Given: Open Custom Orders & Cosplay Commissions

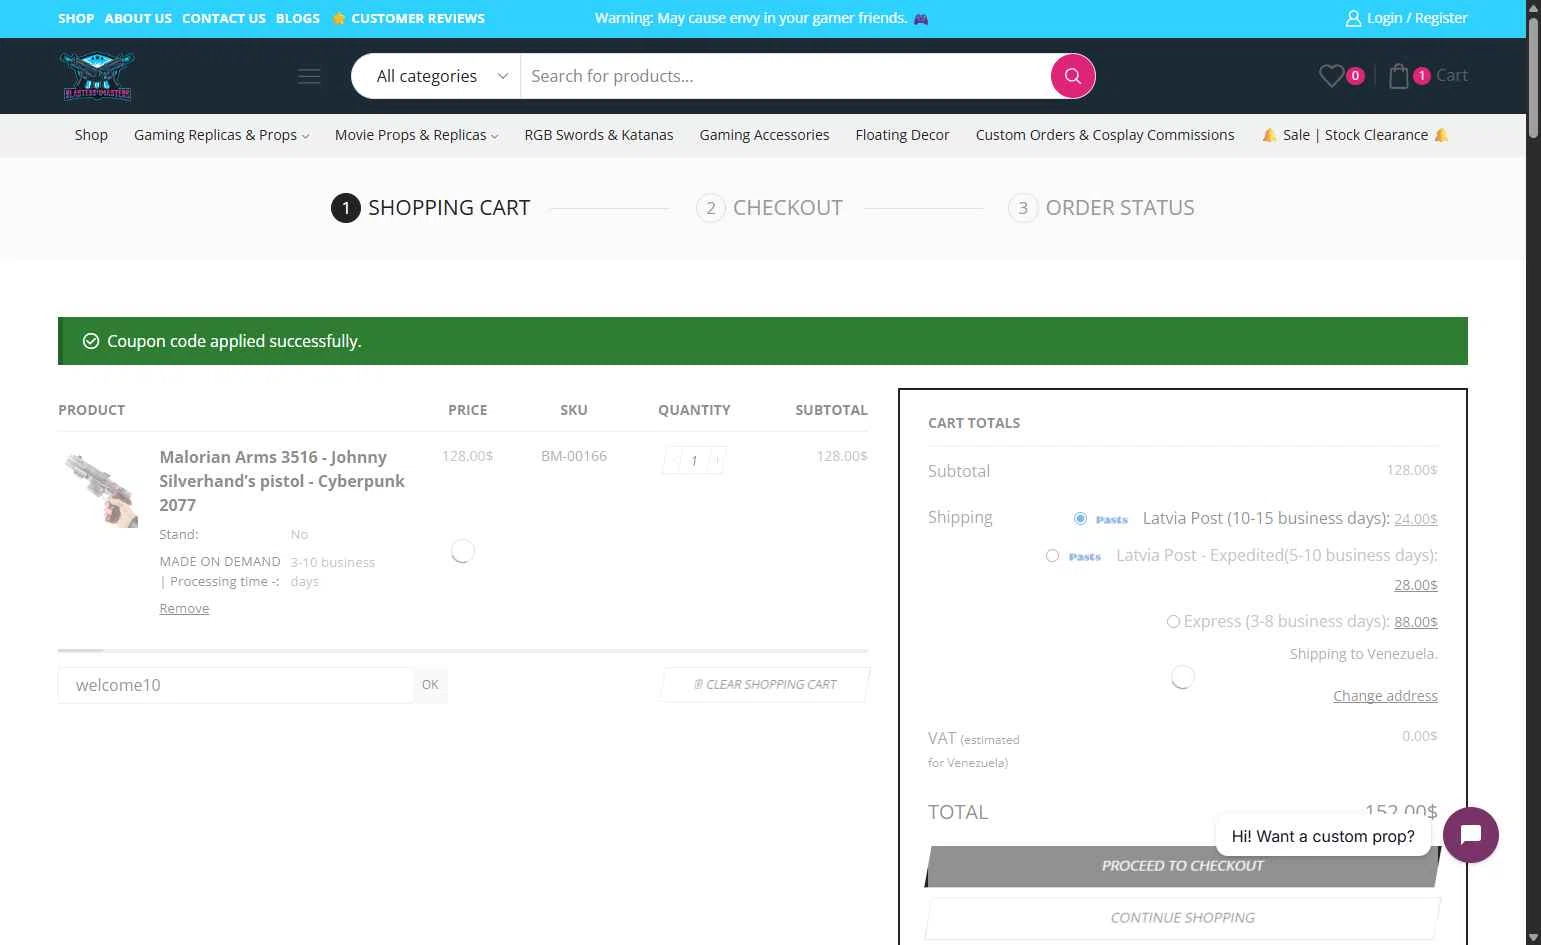Looking at the screenshot, I should pyautogui.click(x=1105, y=135).
